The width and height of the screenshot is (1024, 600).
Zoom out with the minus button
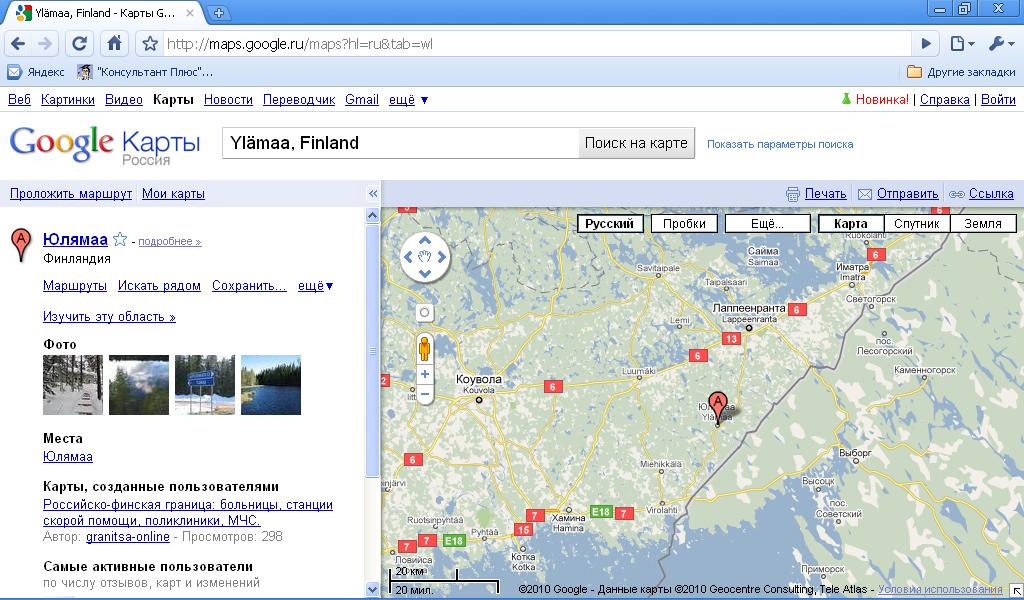coord(425,394)
